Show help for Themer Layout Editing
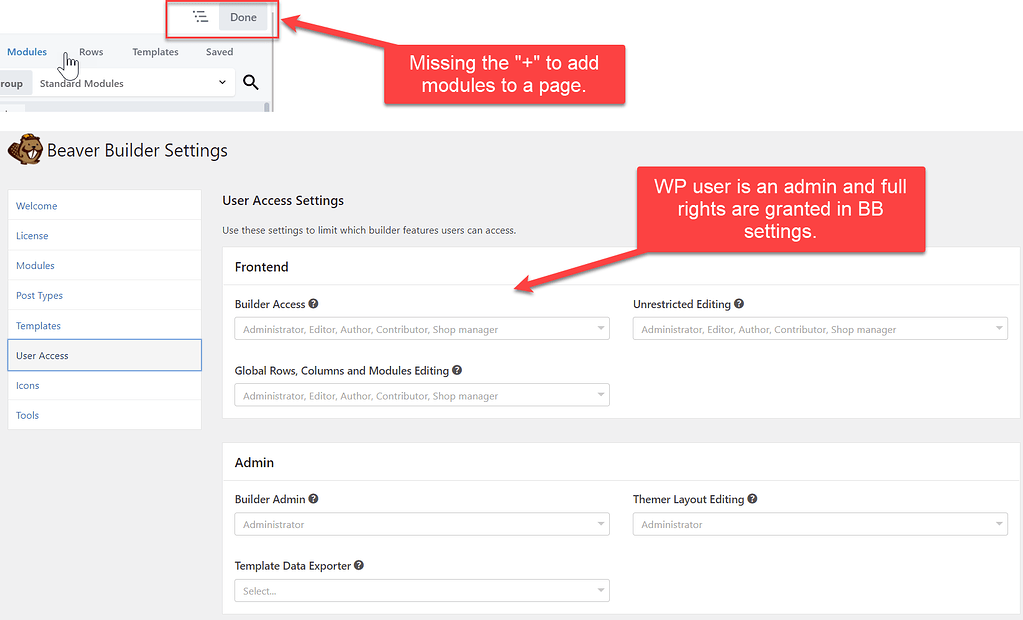Image resolution: width=1023 pixels, height=620 pixels. 752,499
